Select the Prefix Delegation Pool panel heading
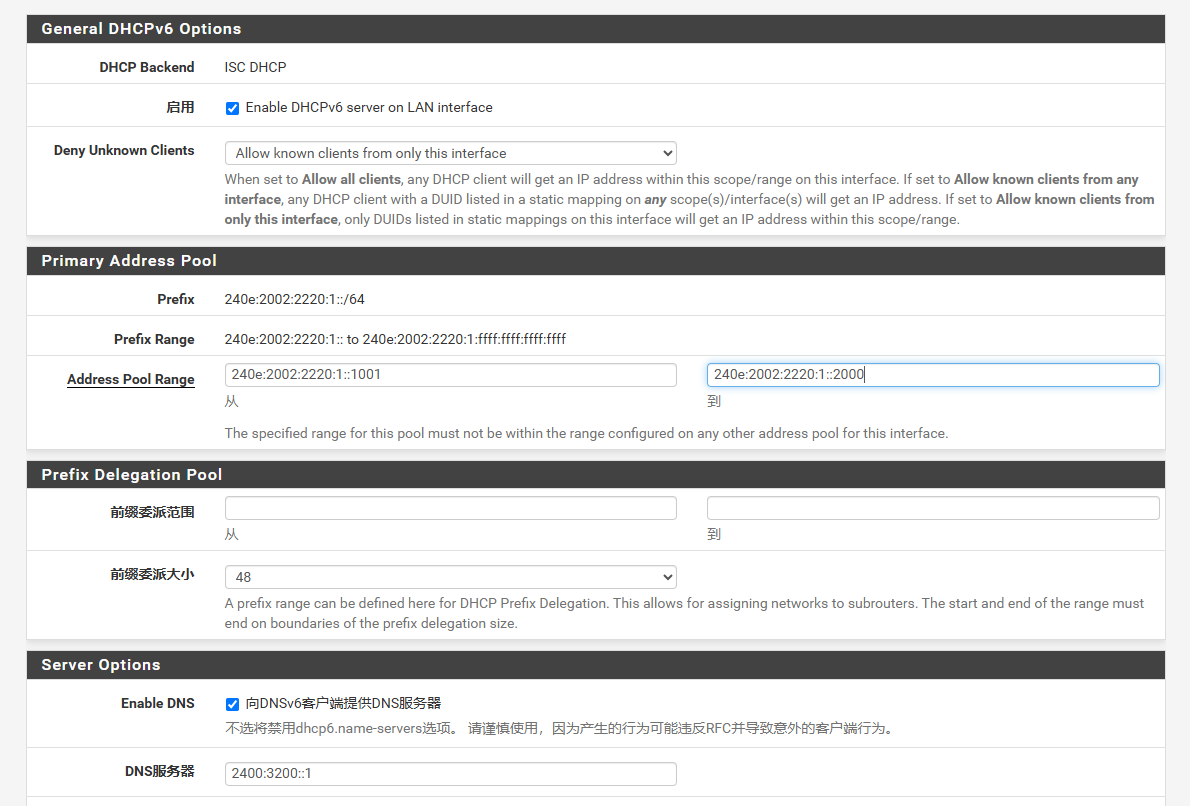Screen dimensions: 1190x806 (131, 475)
